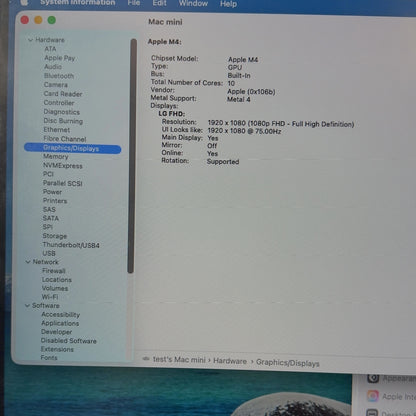
Task: Collapse the Software section
Action: click(x=27, y=305)
